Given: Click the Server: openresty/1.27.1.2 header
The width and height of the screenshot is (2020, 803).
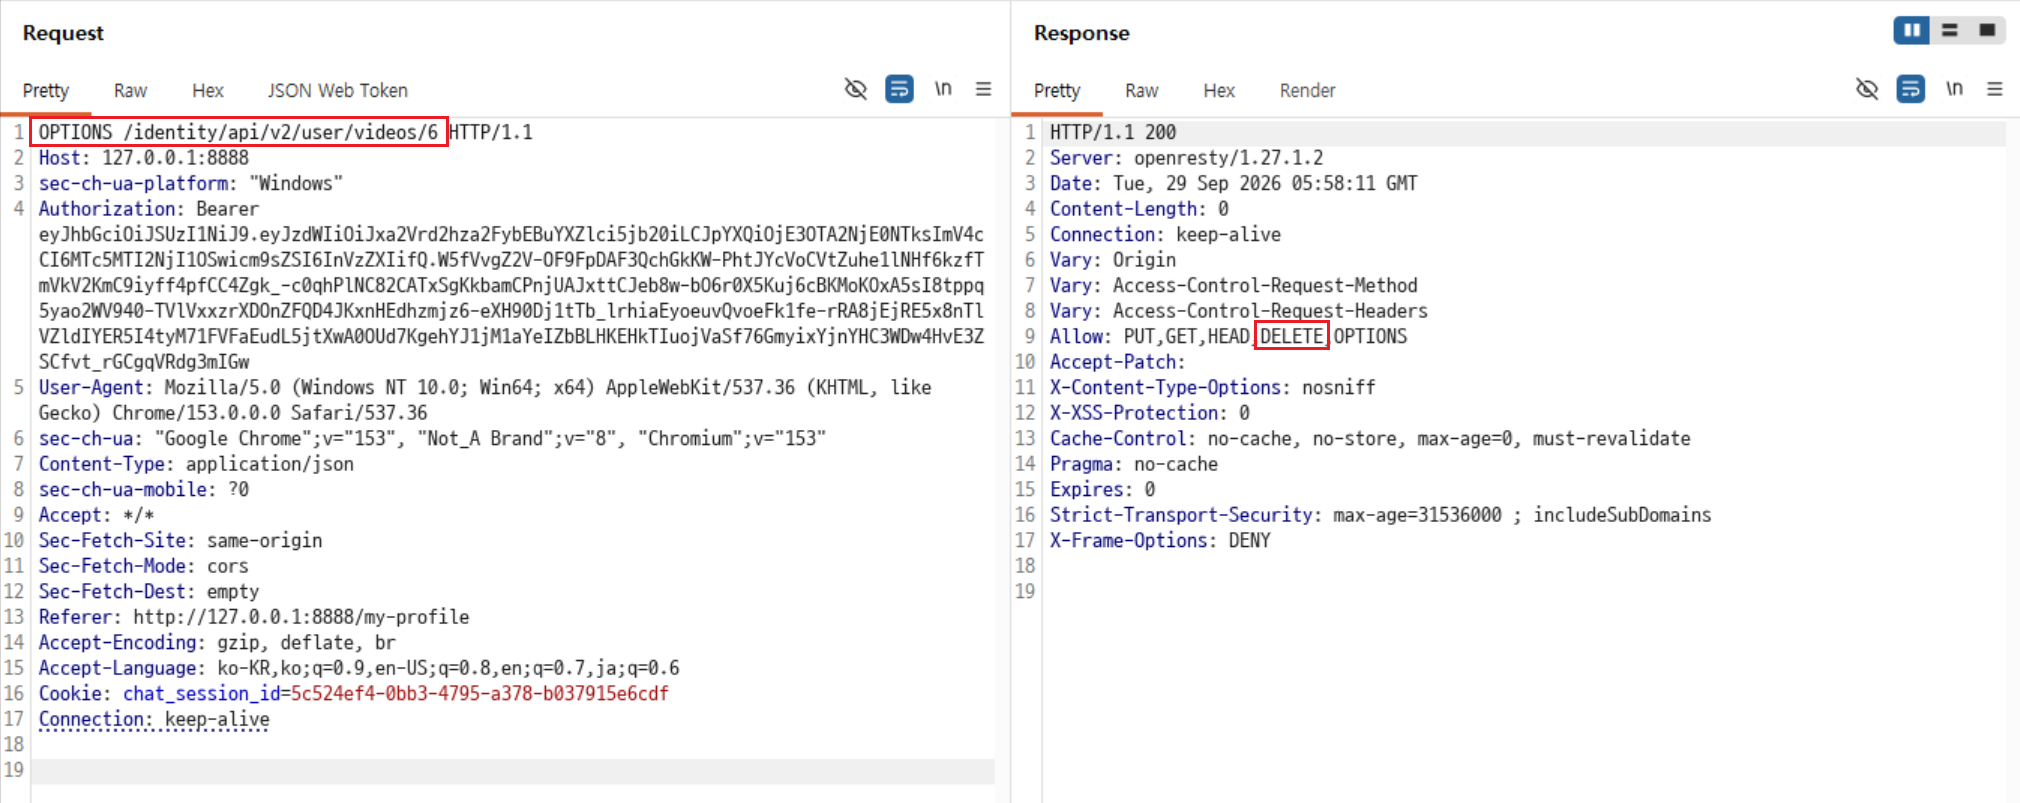Looking at the screenshot, I should pos(1186,158).
